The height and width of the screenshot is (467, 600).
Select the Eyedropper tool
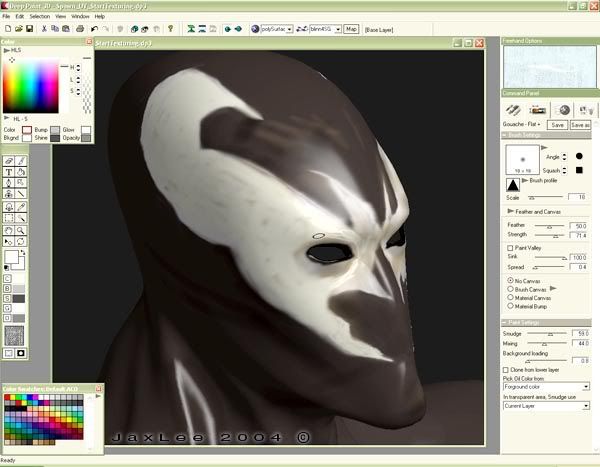point(21,207)
